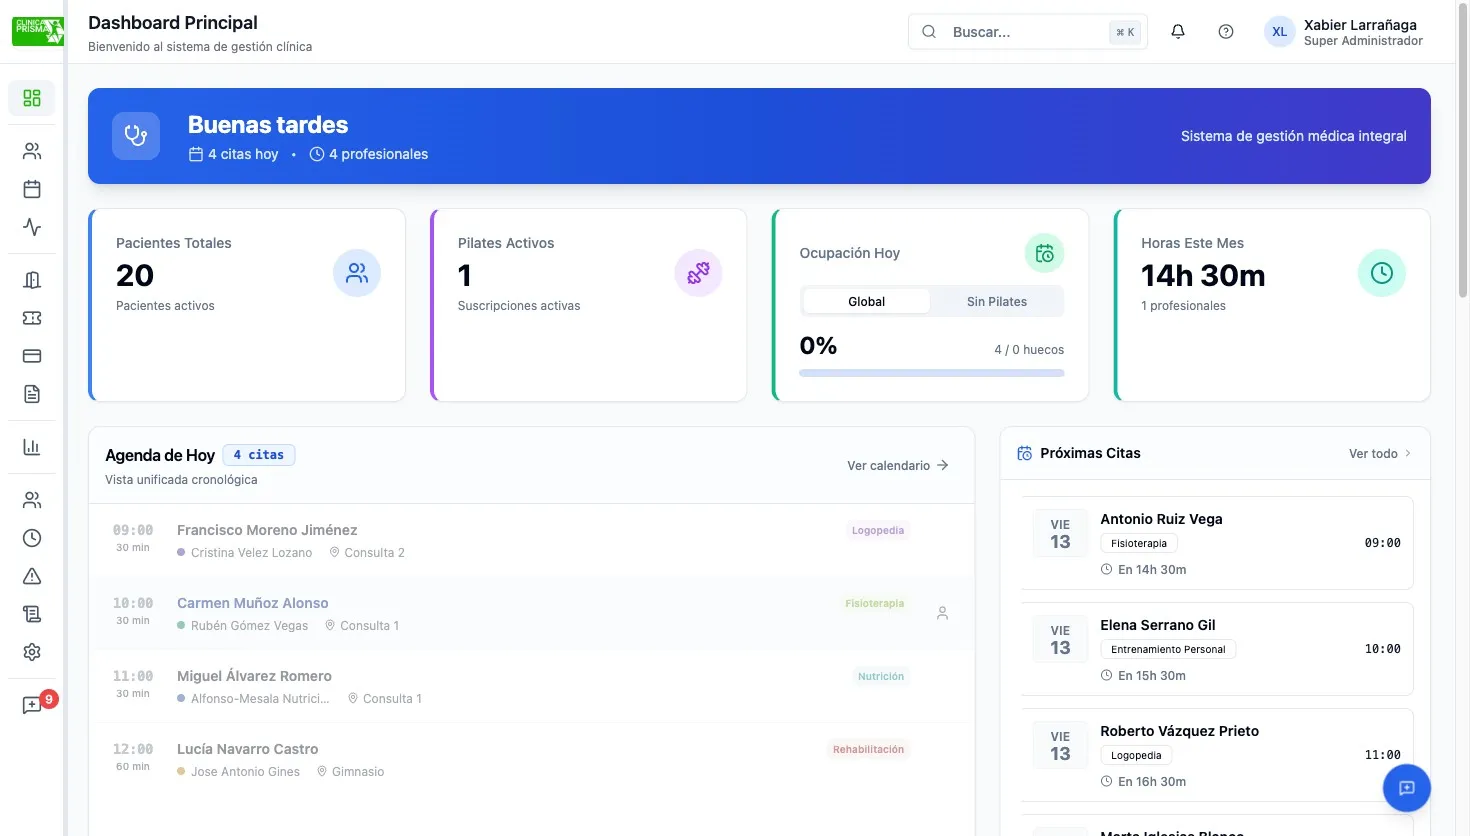This screenshot has width=1470, height=836.
Task: Open the bar chart reports icon
Action: pyautogui.click(x=32, y=447)
